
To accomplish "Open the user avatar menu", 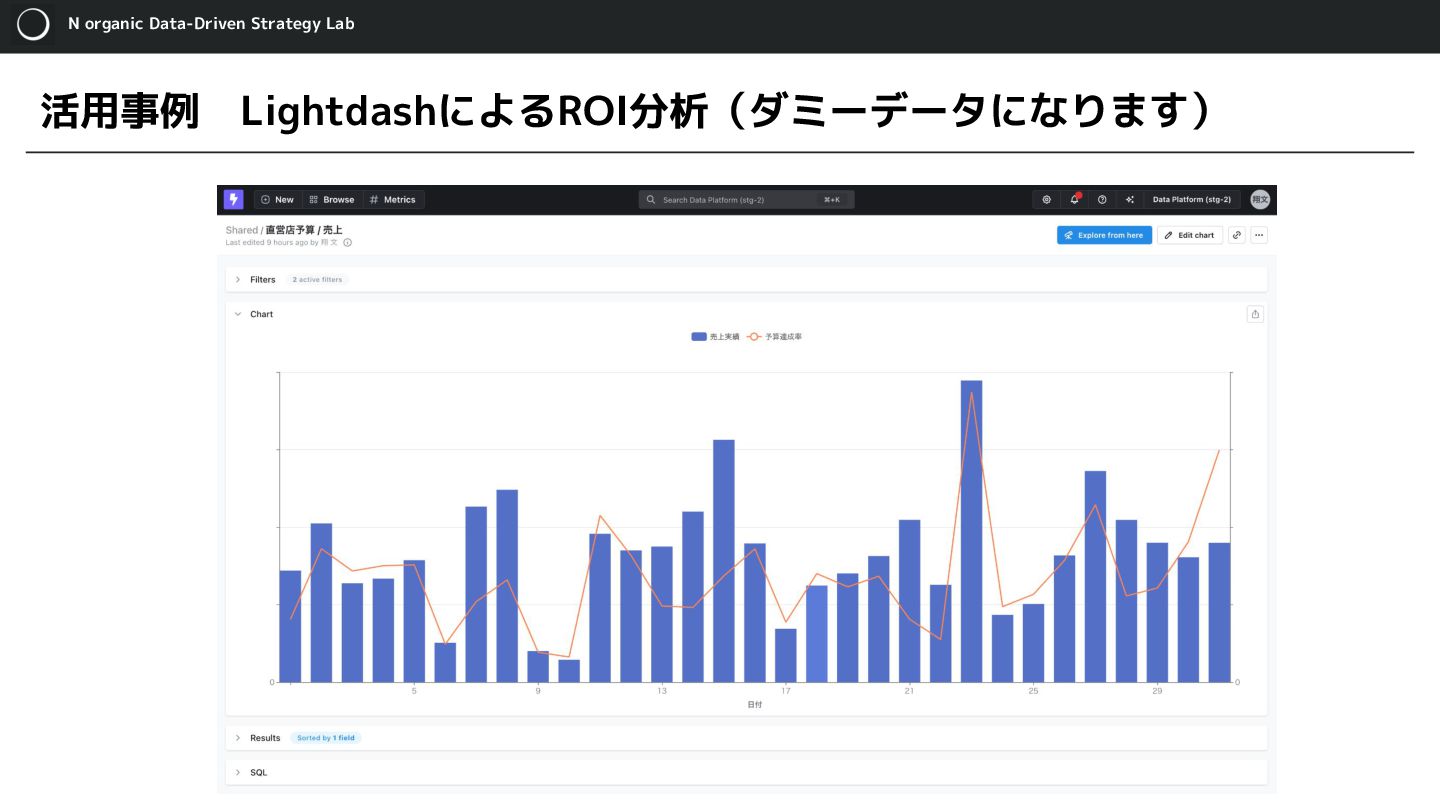I will point(1260,200).
